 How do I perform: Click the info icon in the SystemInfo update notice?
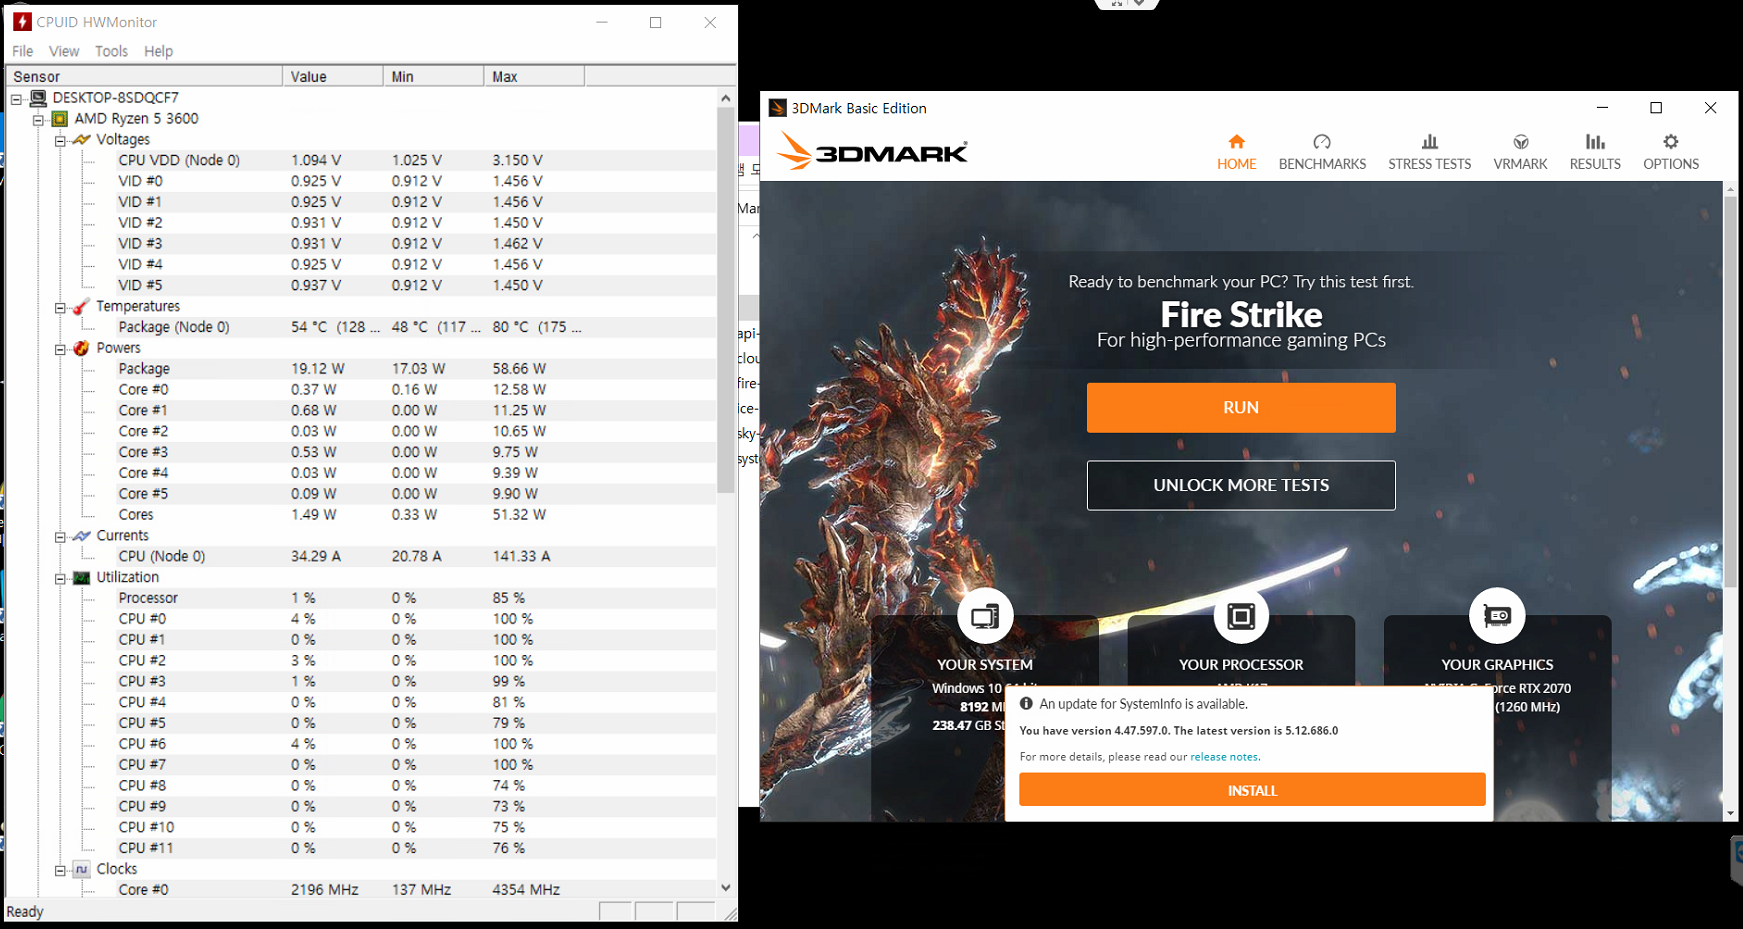(x=1026, y=703)
